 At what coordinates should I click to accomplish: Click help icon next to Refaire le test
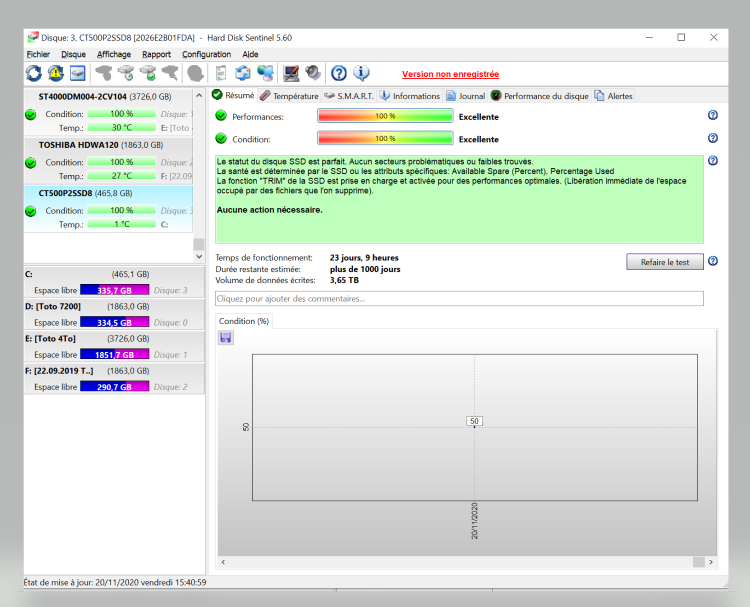713,261
